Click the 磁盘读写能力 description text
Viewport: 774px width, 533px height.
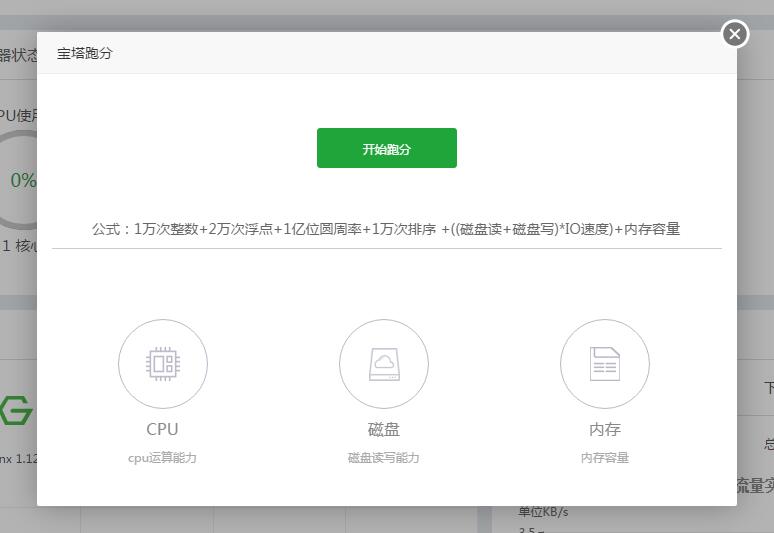point(383,458)
